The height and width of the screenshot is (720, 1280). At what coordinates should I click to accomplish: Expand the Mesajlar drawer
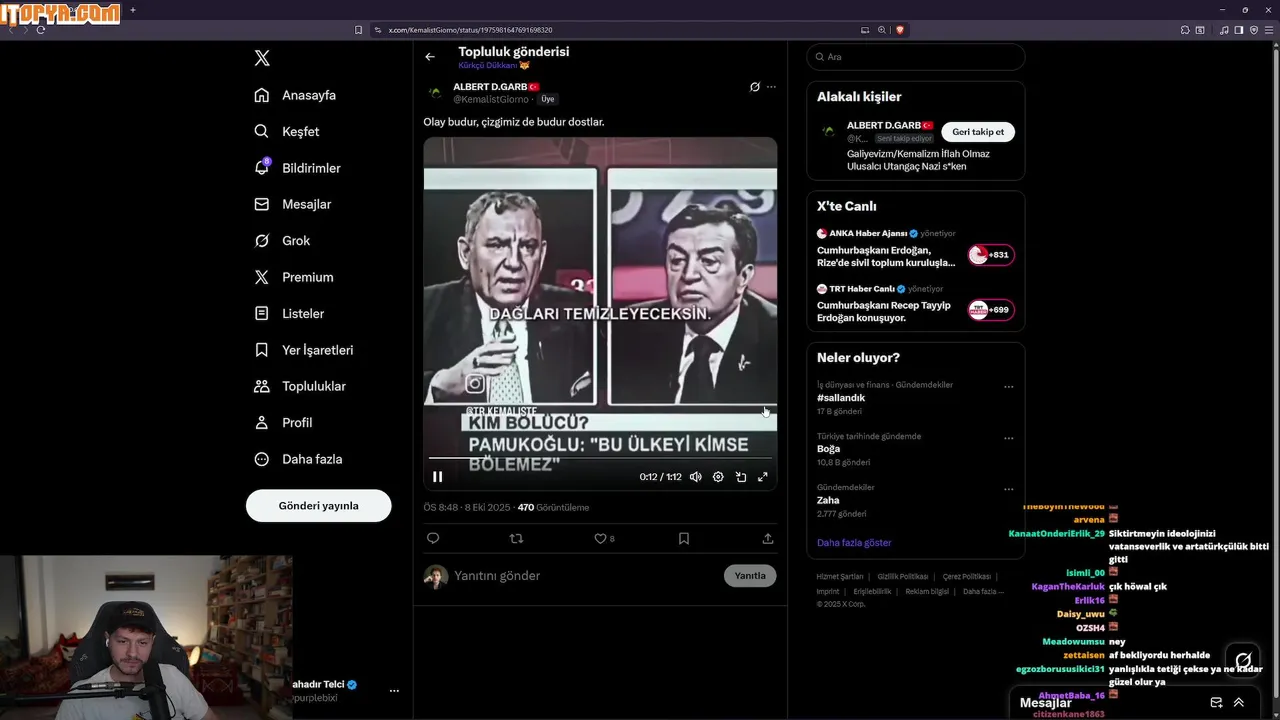[x=1239, y=703]
